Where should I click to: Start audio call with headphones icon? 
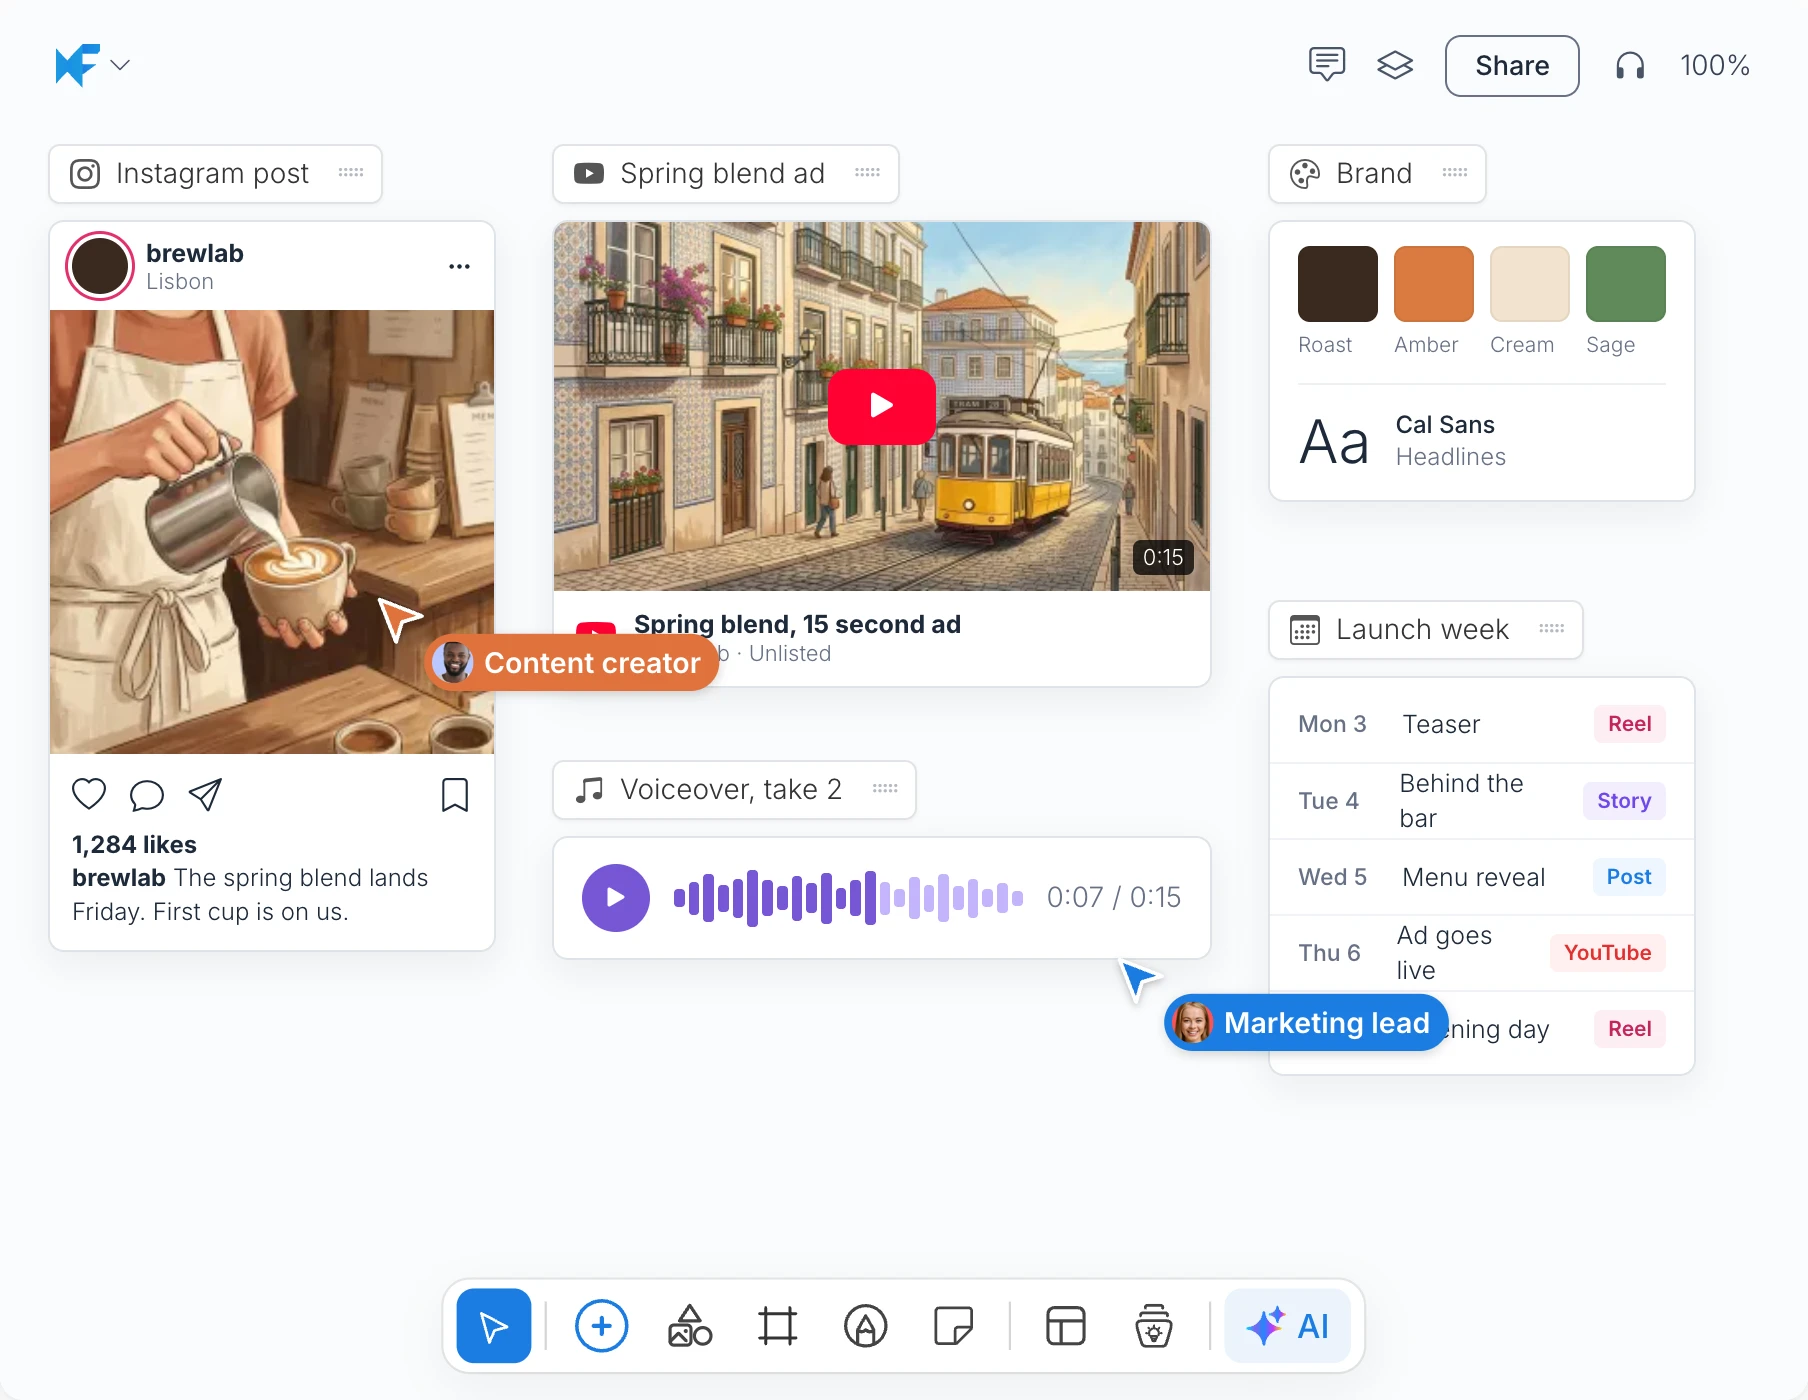[1630, 66]
